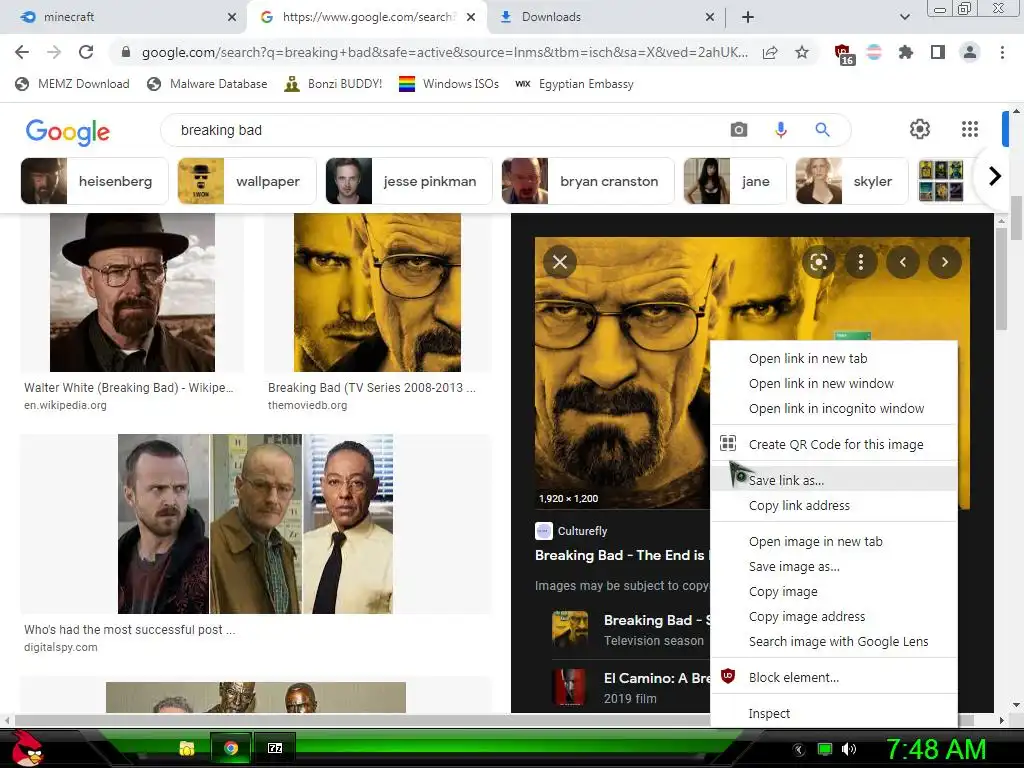1024x768 pixels.
Task: Open the file explorer taskbar icon
Action: (x=187, y=748)
